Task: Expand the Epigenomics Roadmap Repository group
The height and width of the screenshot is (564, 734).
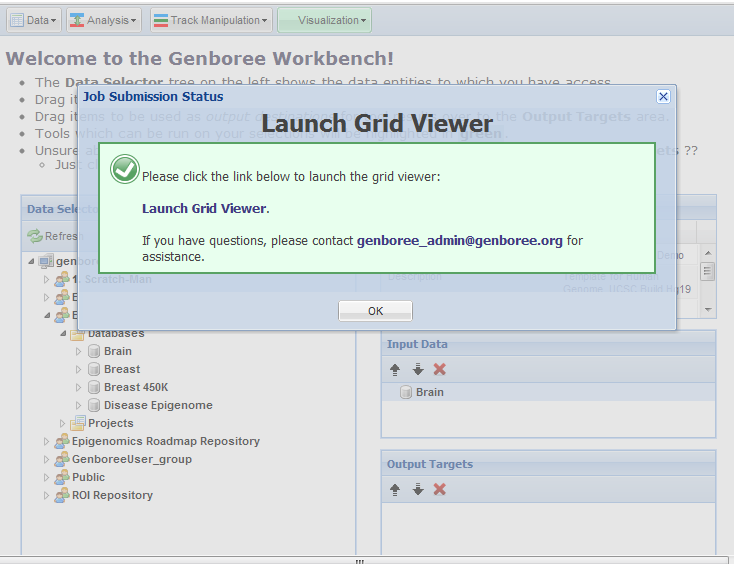Action: pyautogui.click(x=46, y=442)
